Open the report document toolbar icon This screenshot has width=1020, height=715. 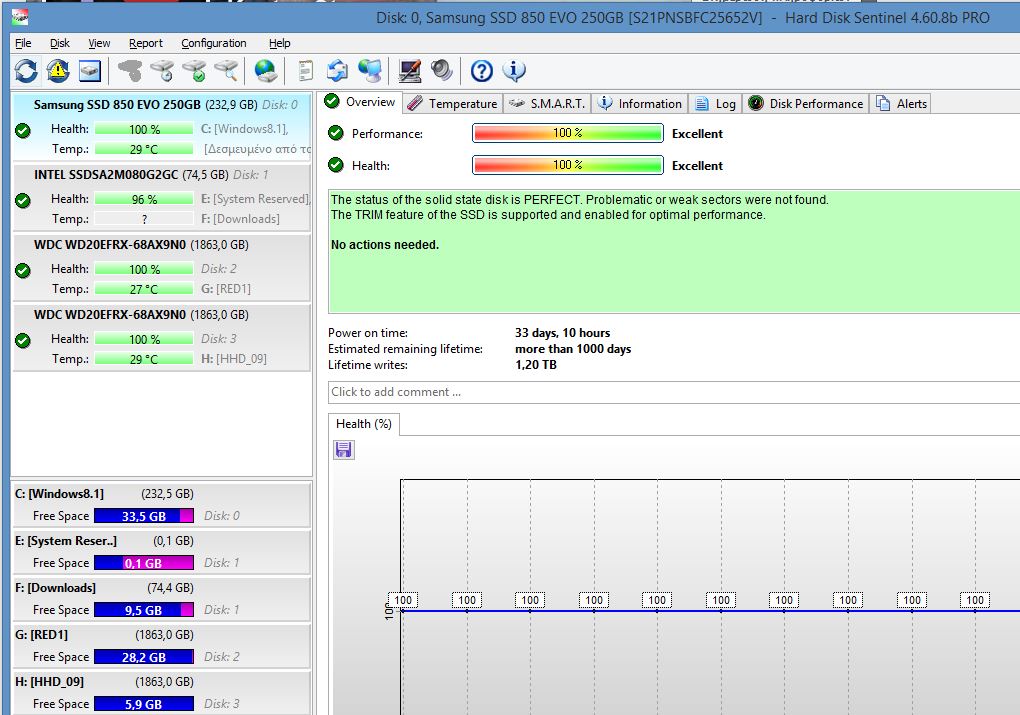[306, 71]
